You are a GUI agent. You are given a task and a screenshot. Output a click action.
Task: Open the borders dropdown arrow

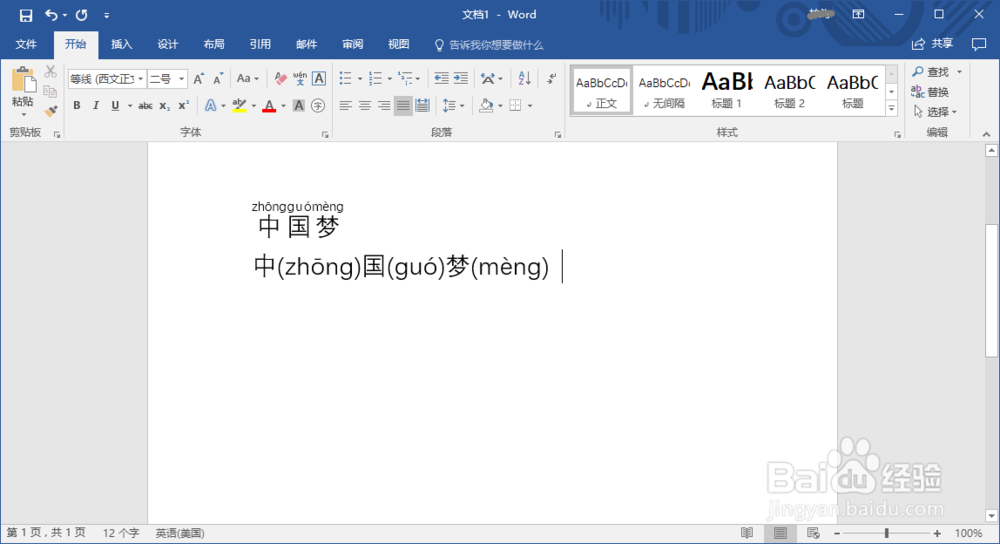(530, 106)
